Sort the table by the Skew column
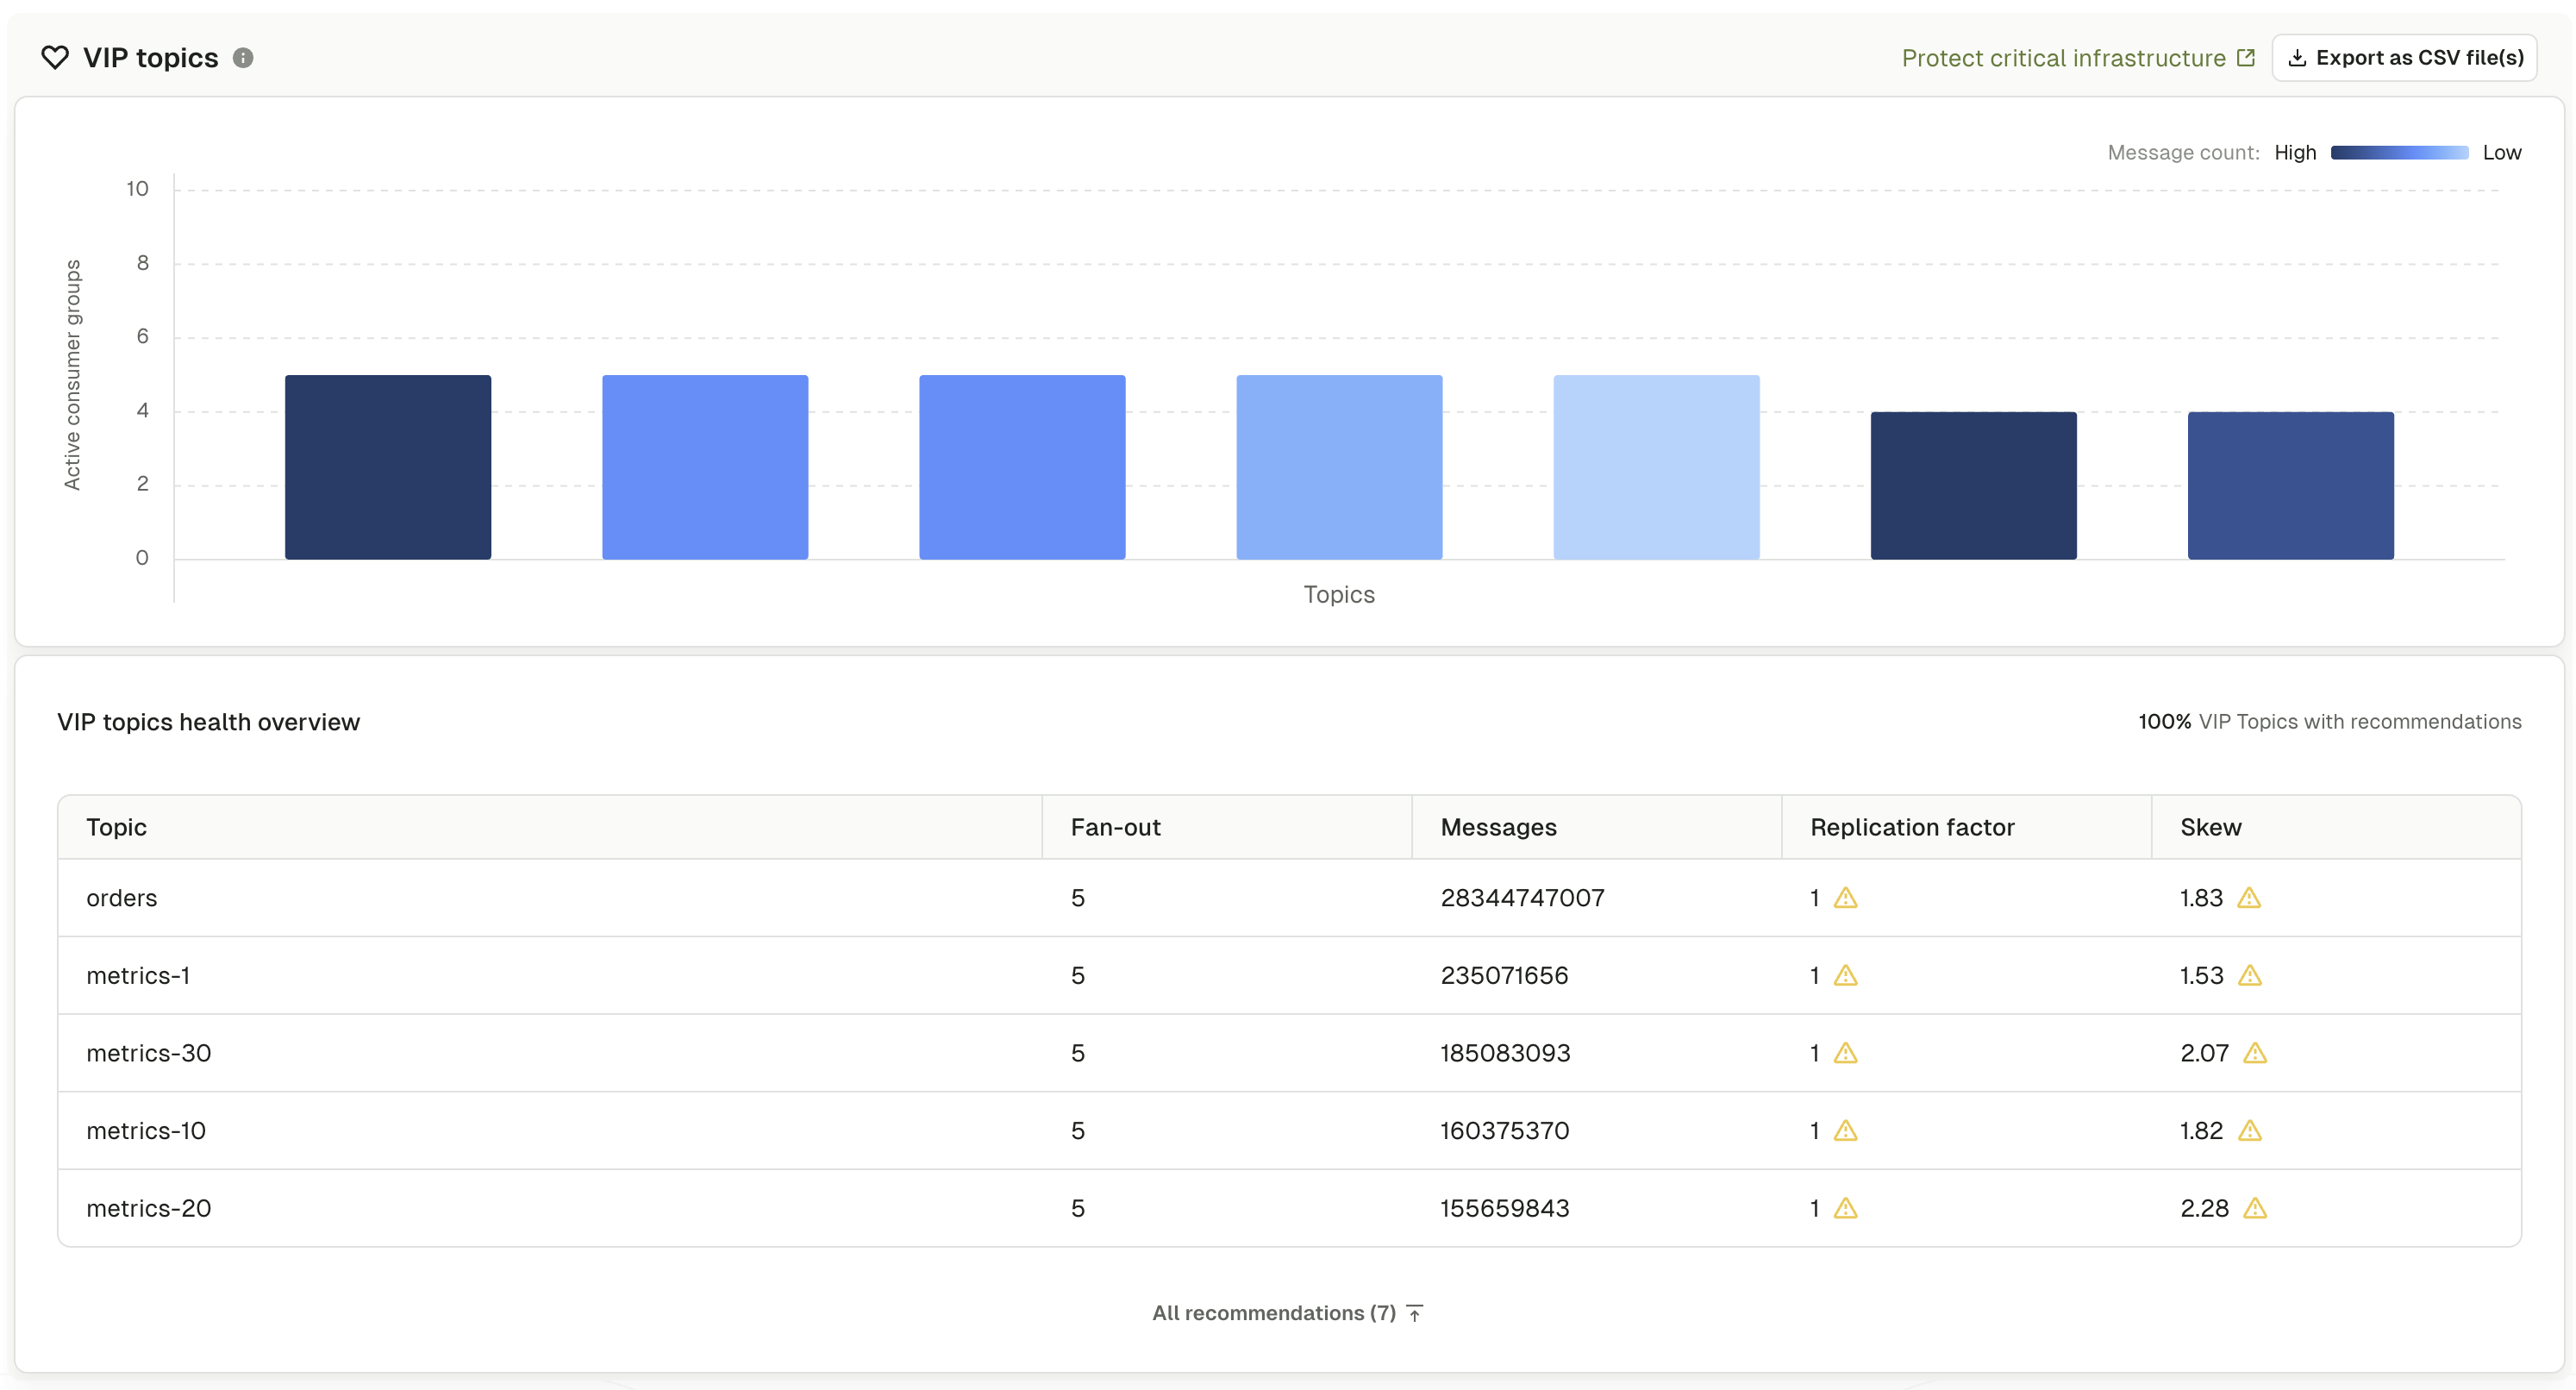This screenshot has height=1390, width=2576. click(2210, 827)
